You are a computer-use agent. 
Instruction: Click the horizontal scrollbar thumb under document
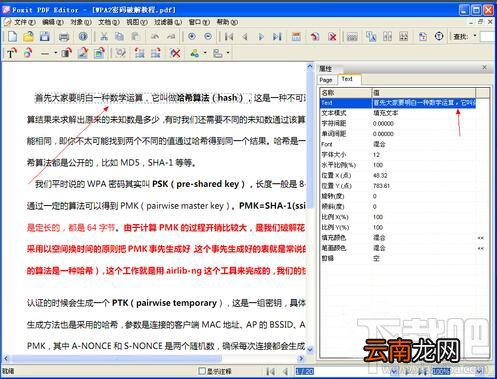tap(117, 359)
